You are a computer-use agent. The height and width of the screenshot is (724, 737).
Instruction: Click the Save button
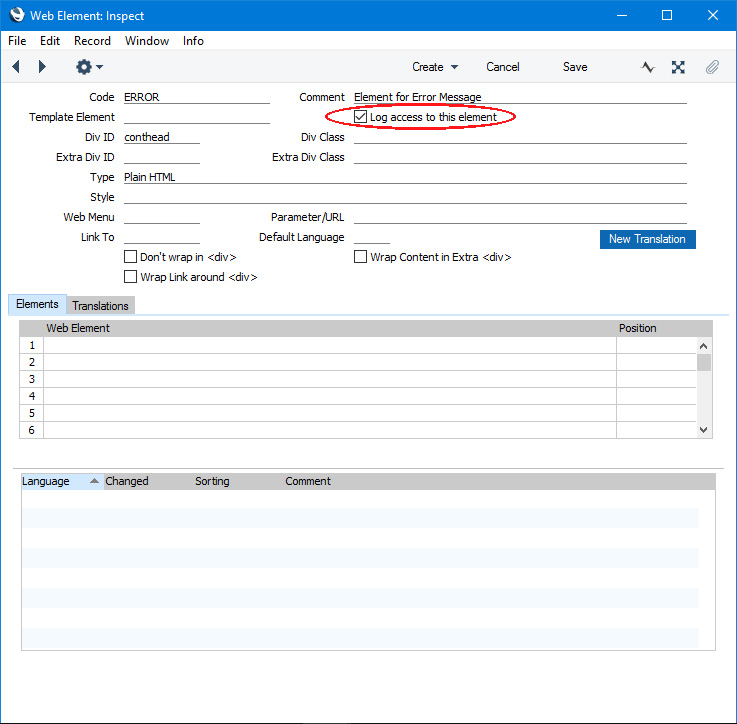tap(575, 67)
